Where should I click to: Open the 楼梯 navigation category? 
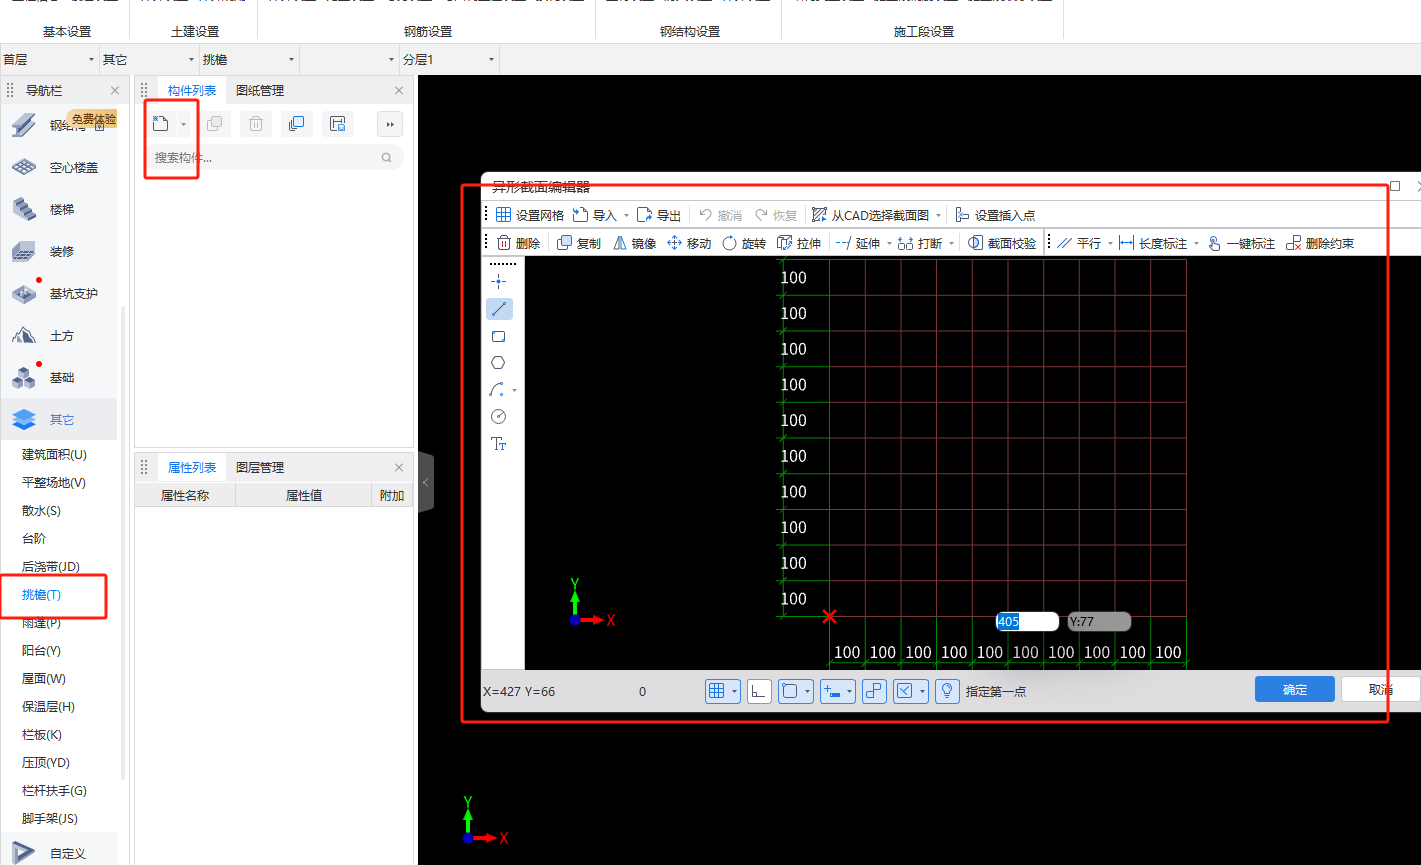click(x=59, y=210)
